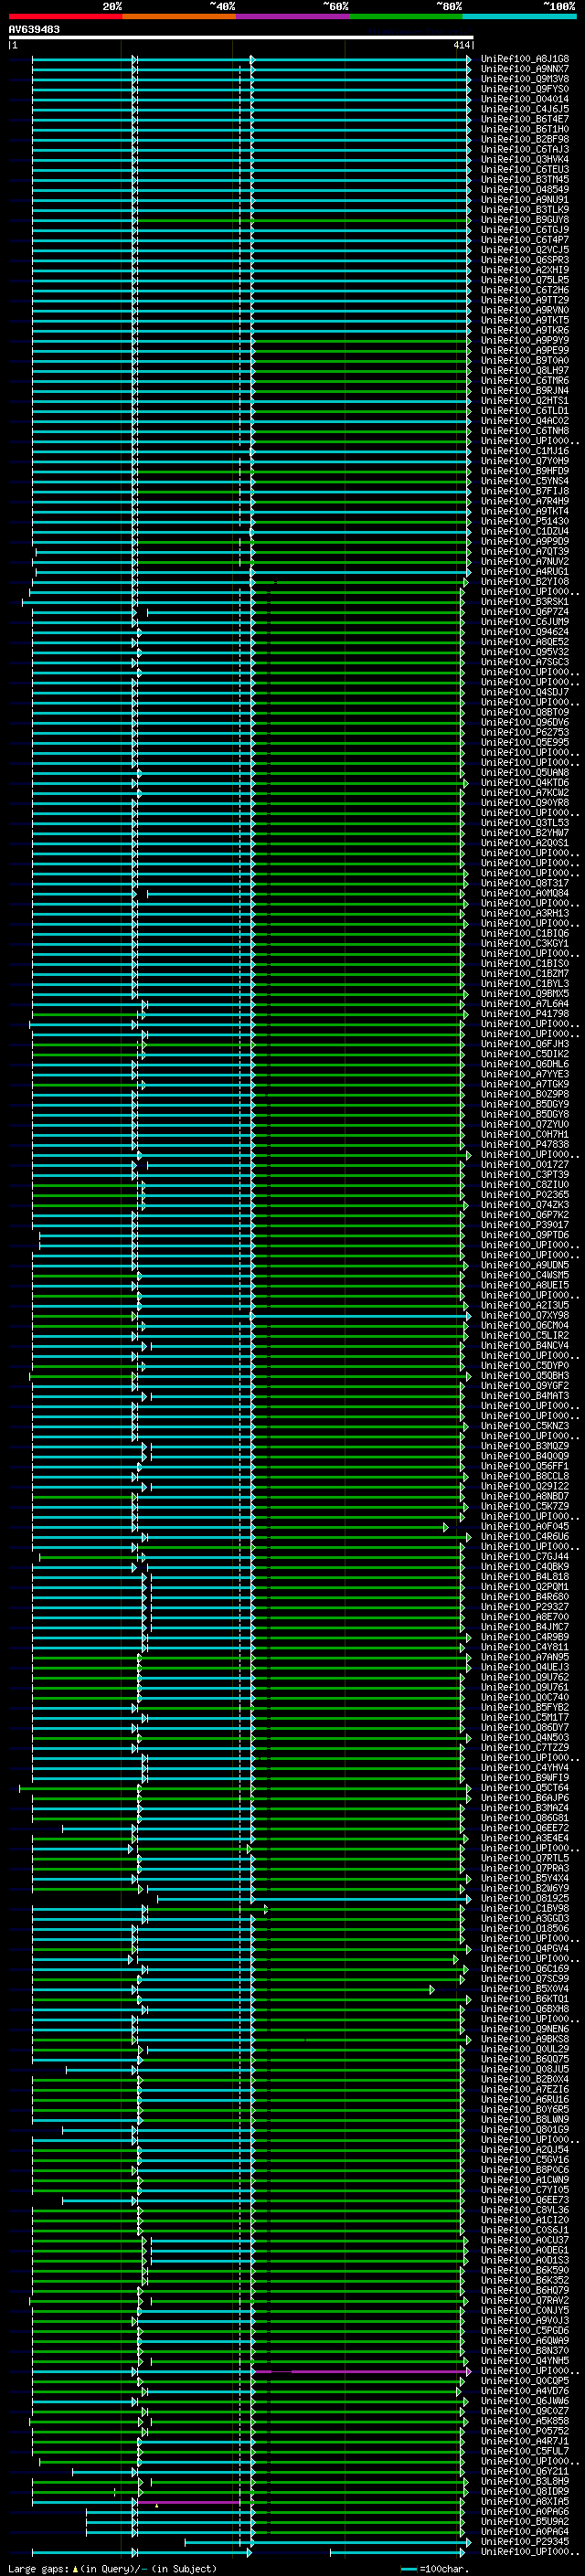Click UniRef100_Q9YGF2 label
The image size is (585, 2576).
pos(525,1385)
